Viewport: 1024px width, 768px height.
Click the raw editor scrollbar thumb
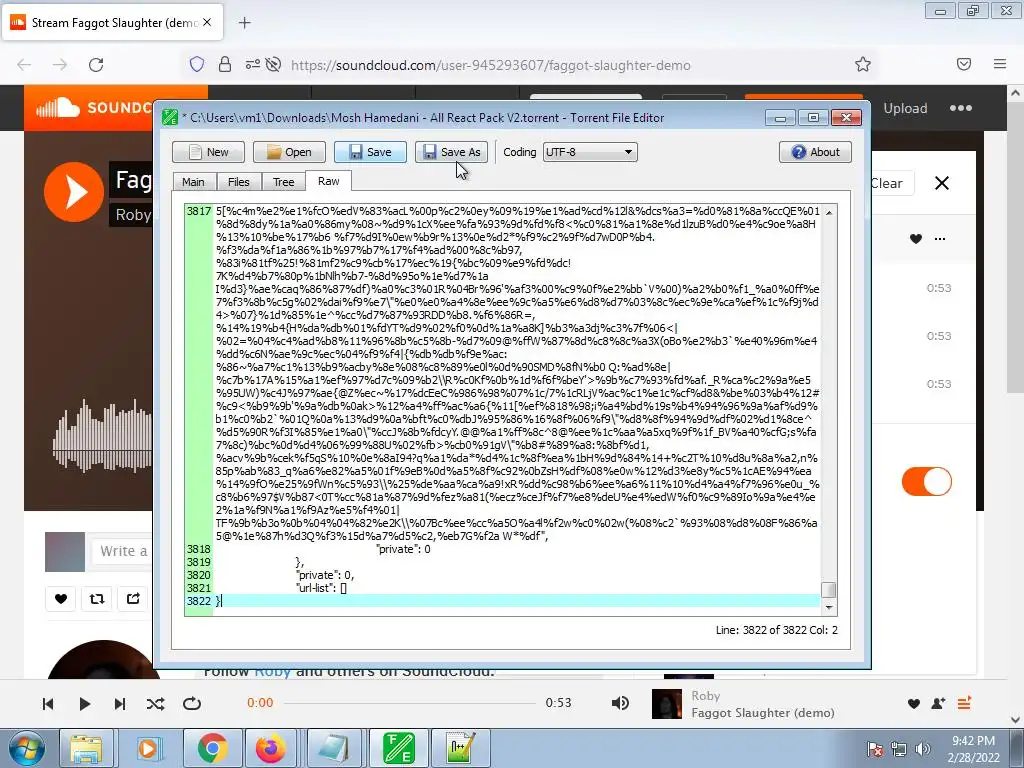click(829, 590)
